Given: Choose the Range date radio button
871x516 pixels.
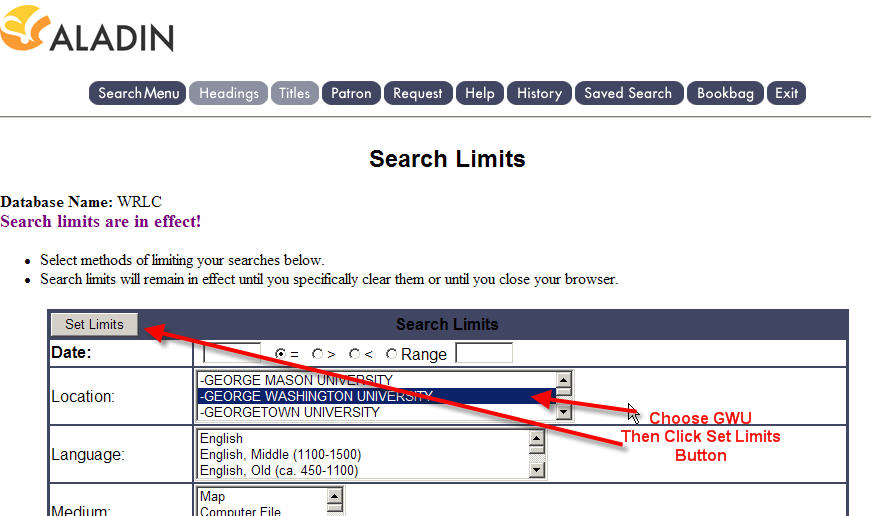Looking at the screenshot, I should [391, 354].
